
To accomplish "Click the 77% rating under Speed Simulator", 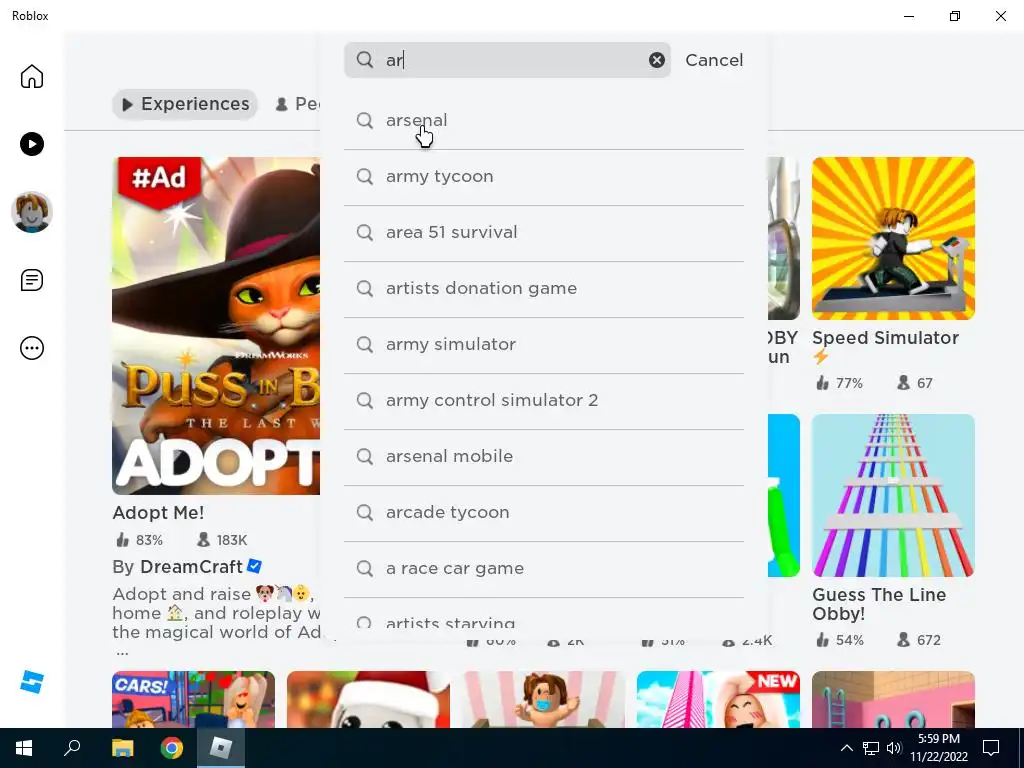I will pyautogui.click(x=839, y=383).
